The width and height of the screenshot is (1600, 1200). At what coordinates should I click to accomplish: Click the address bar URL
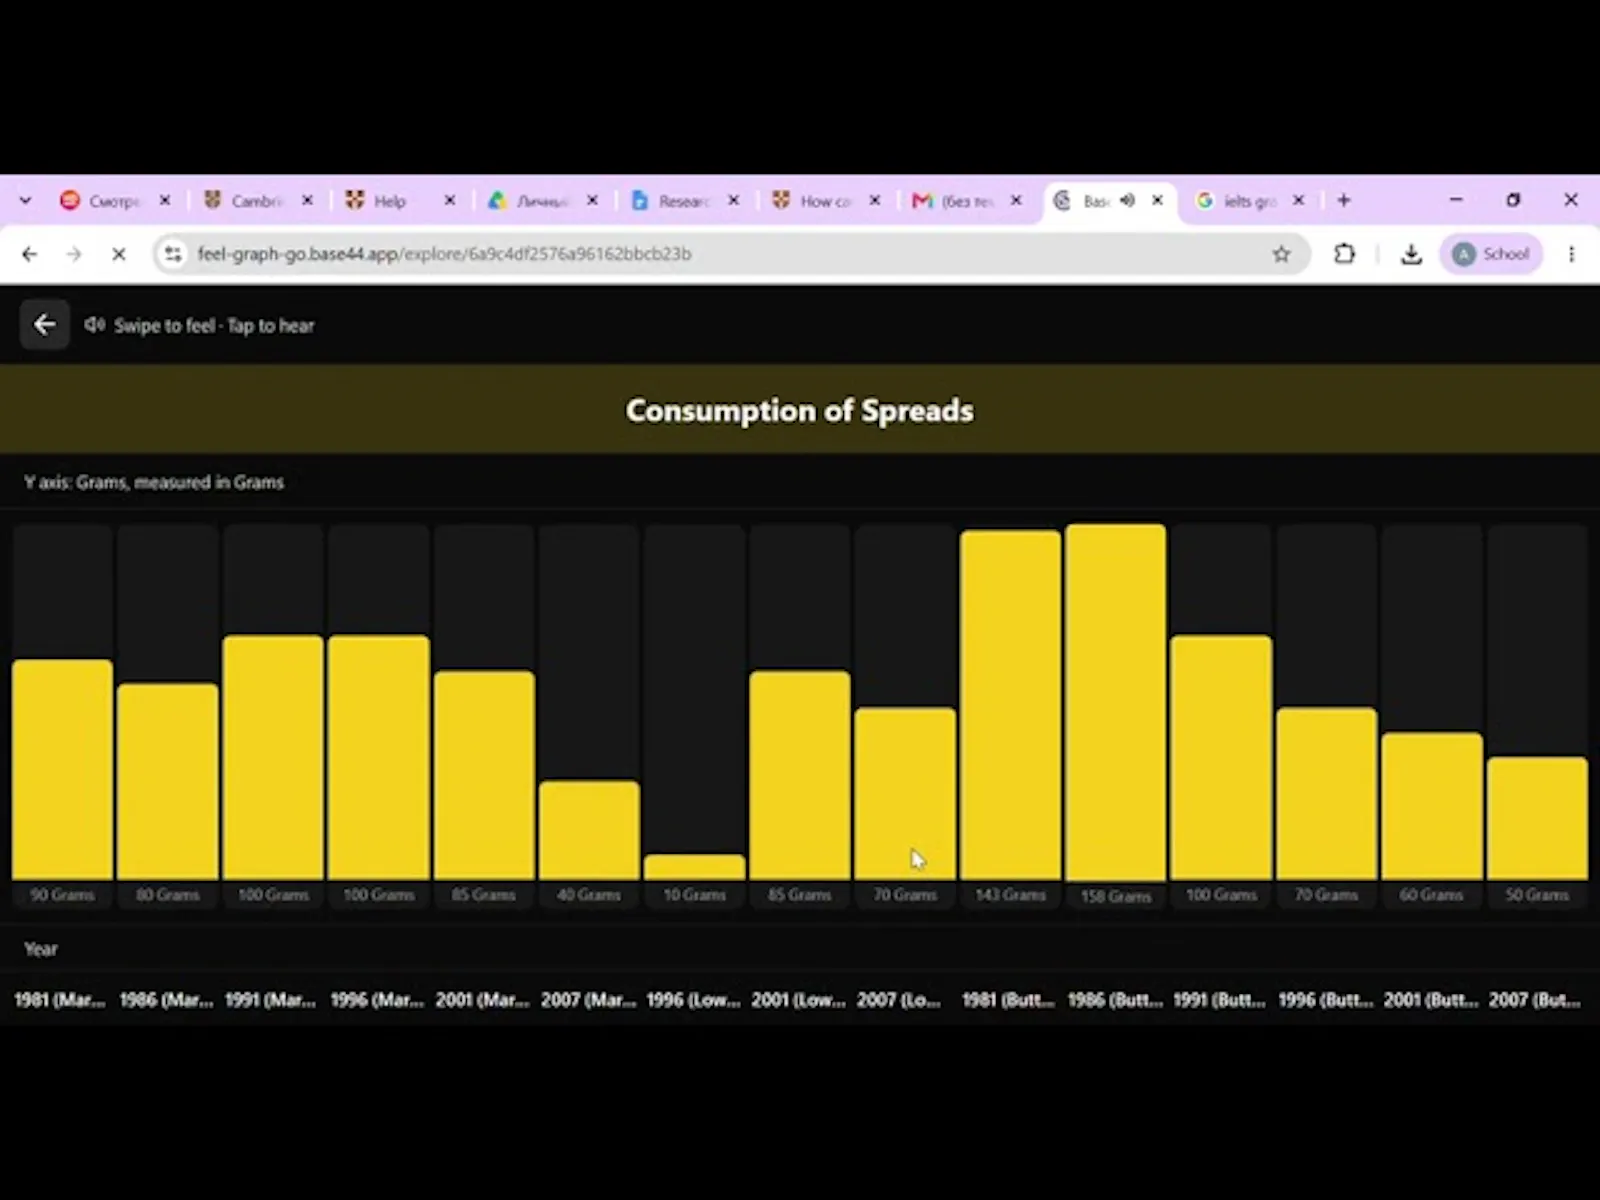(x=444, y=254)
